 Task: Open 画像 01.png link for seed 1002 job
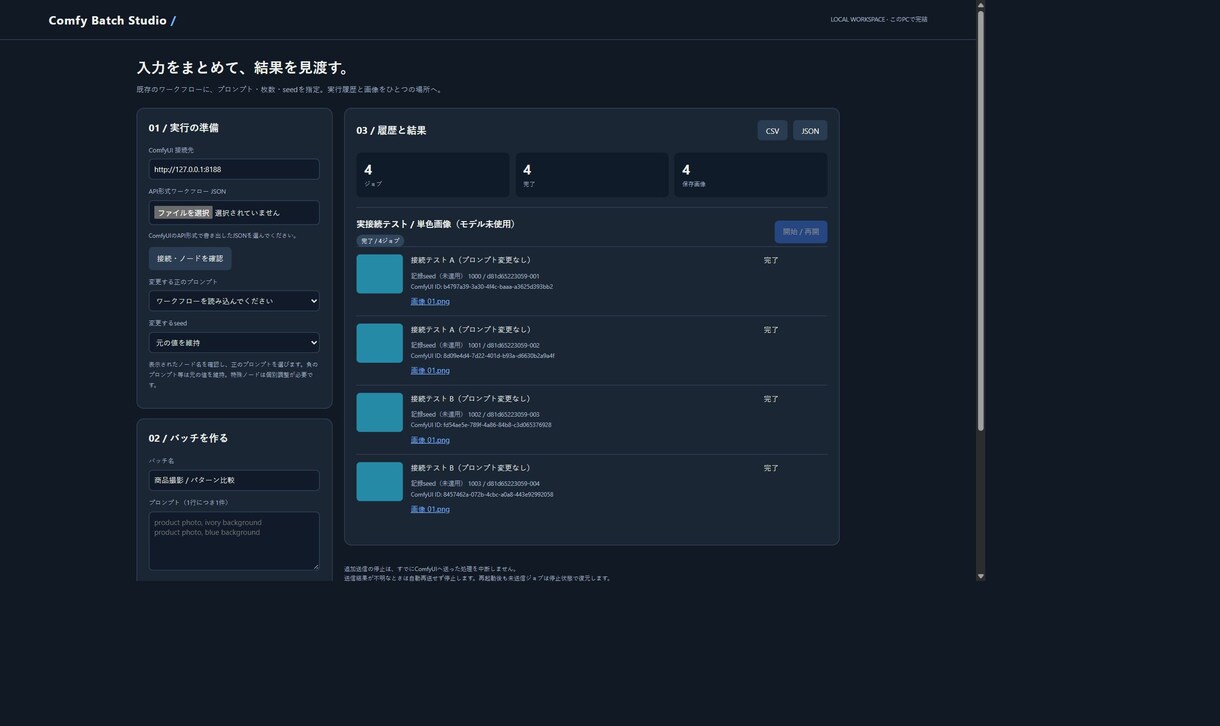click(430, 440)
